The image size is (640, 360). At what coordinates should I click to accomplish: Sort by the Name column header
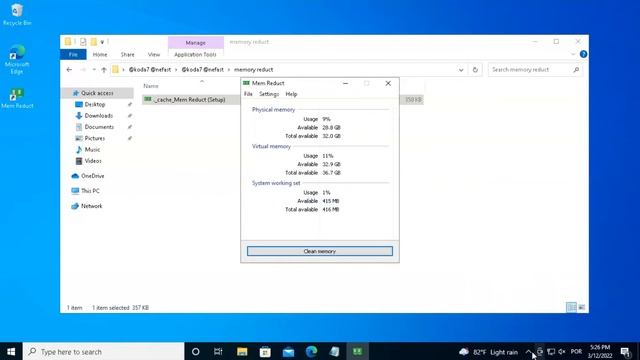(151, 86)
